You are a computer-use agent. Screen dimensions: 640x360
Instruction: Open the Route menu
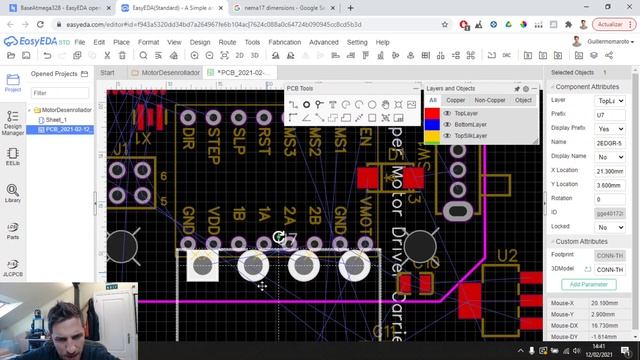(227, 42)
